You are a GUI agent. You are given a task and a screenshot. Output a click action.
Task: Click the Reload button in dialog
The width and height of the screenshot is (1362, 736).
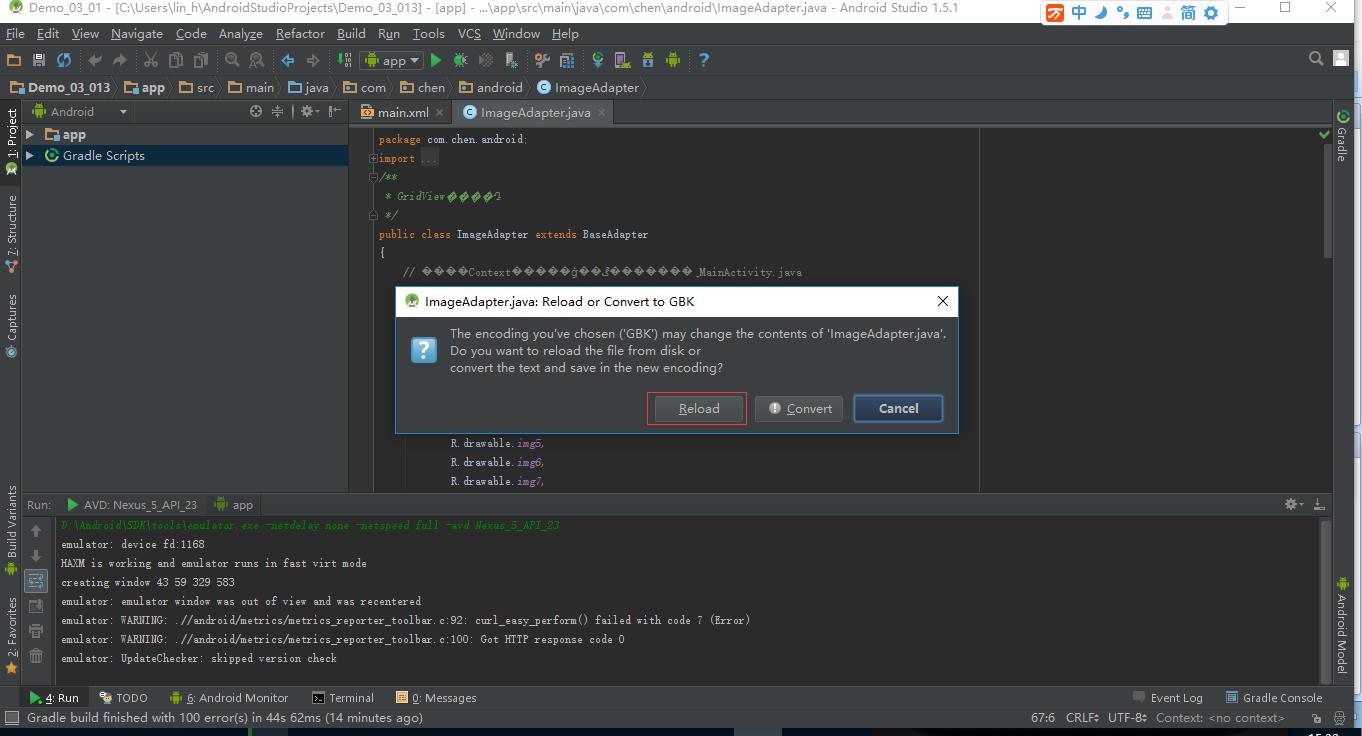click(x=697, y=408)
